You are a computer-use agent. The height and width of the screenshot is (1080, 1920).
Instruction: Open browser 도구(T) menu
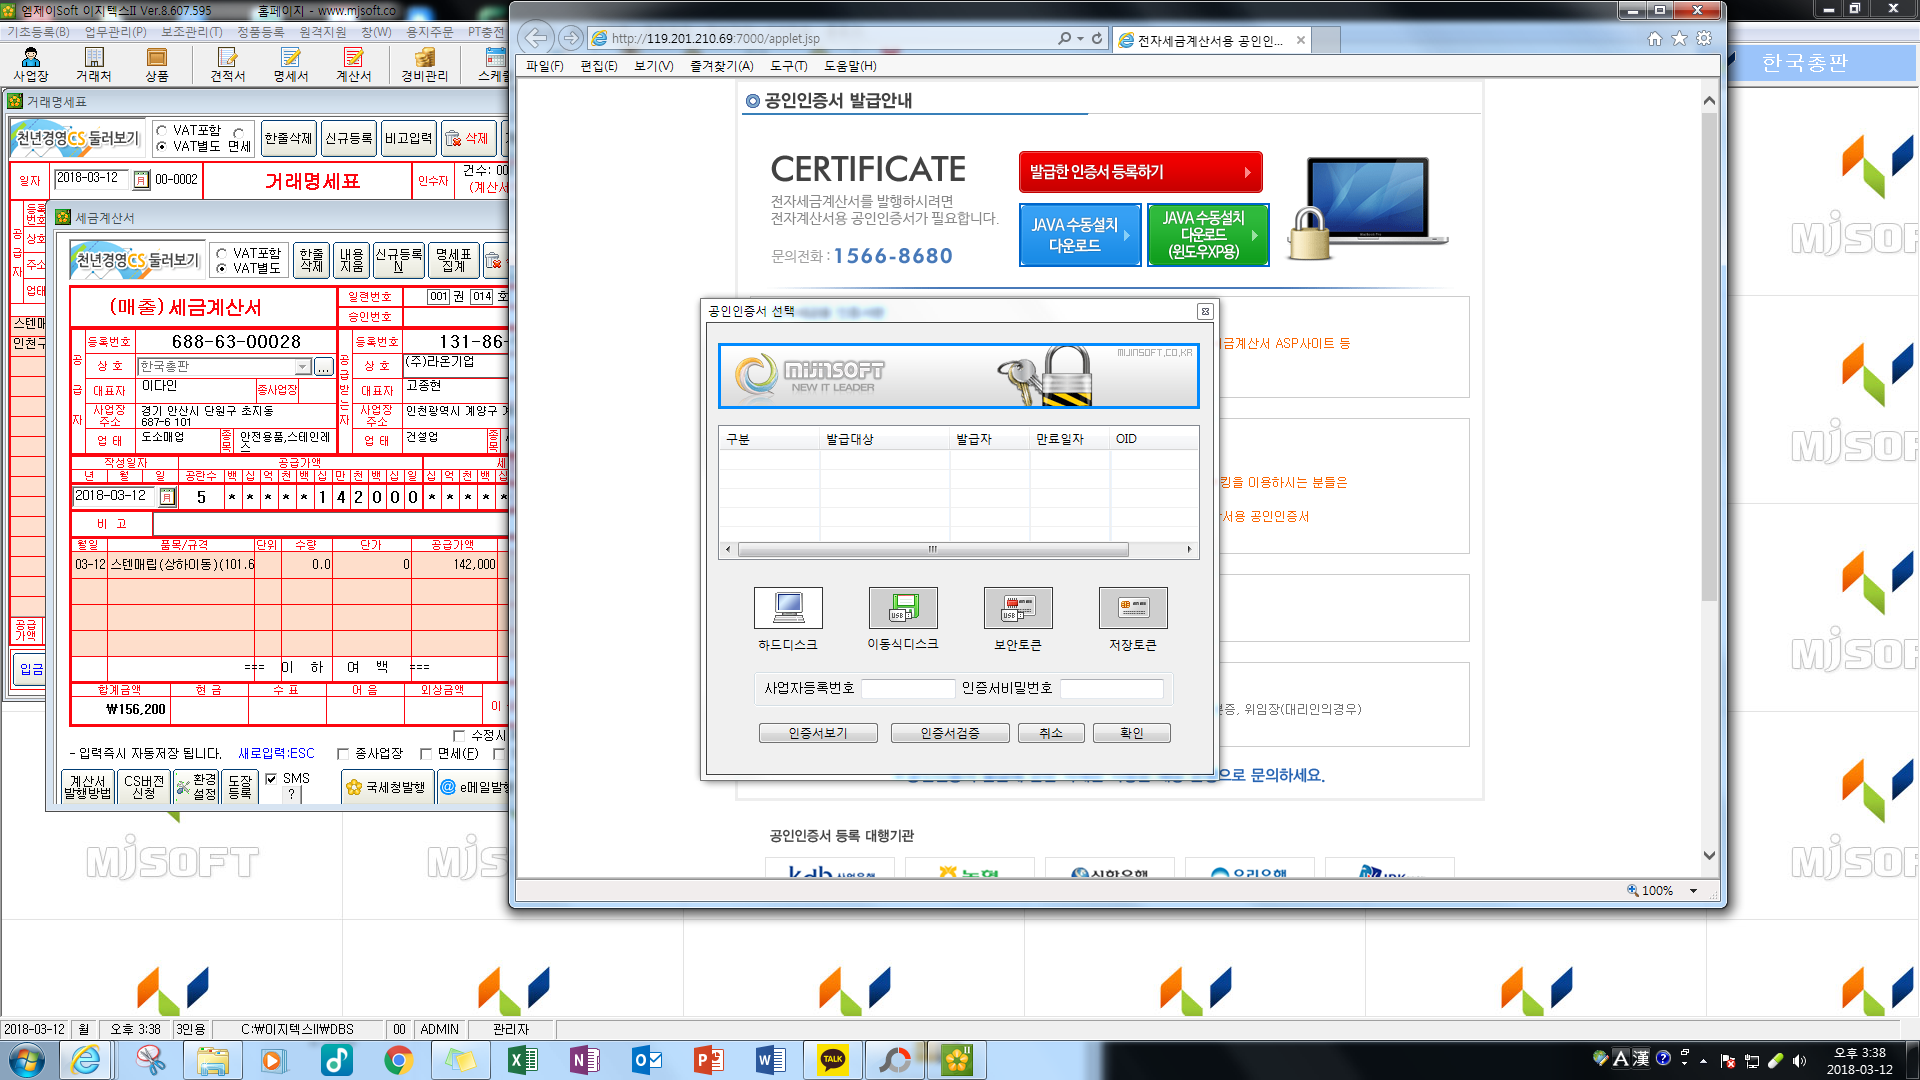tap(789, 66)
